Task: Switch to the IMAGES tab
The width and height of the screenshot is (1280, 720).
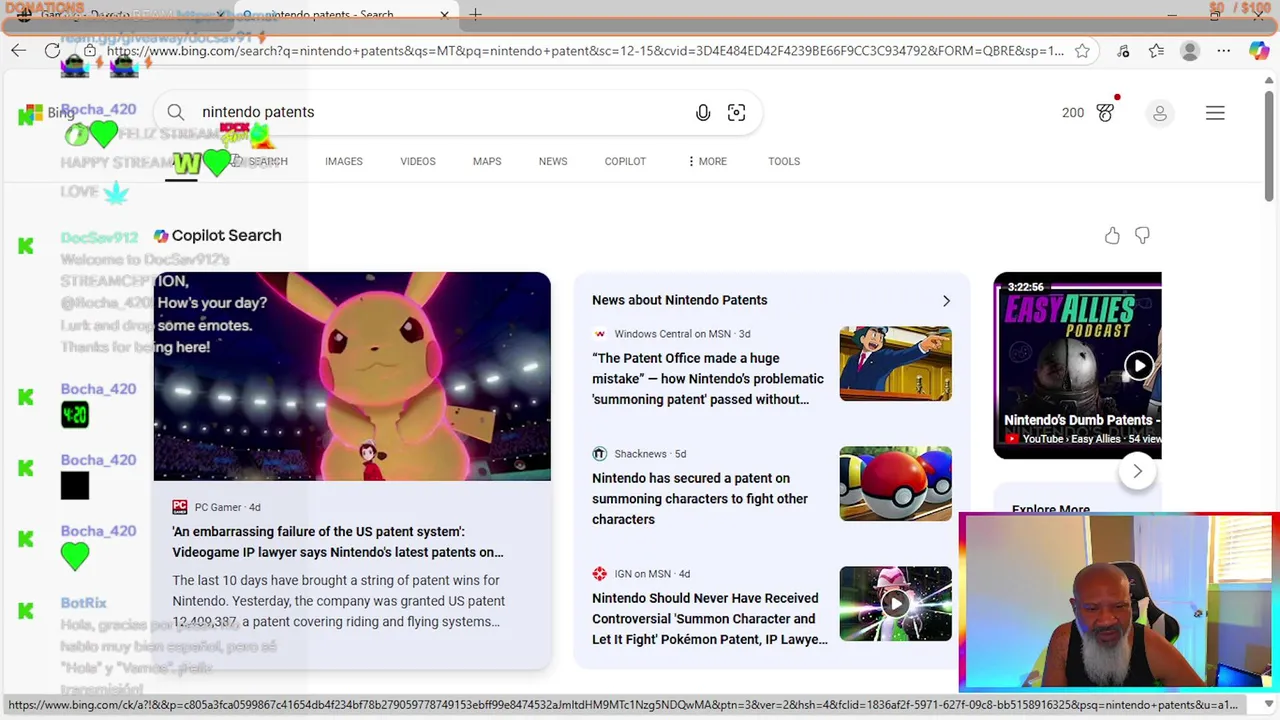Action: click(x=343, y=161)
